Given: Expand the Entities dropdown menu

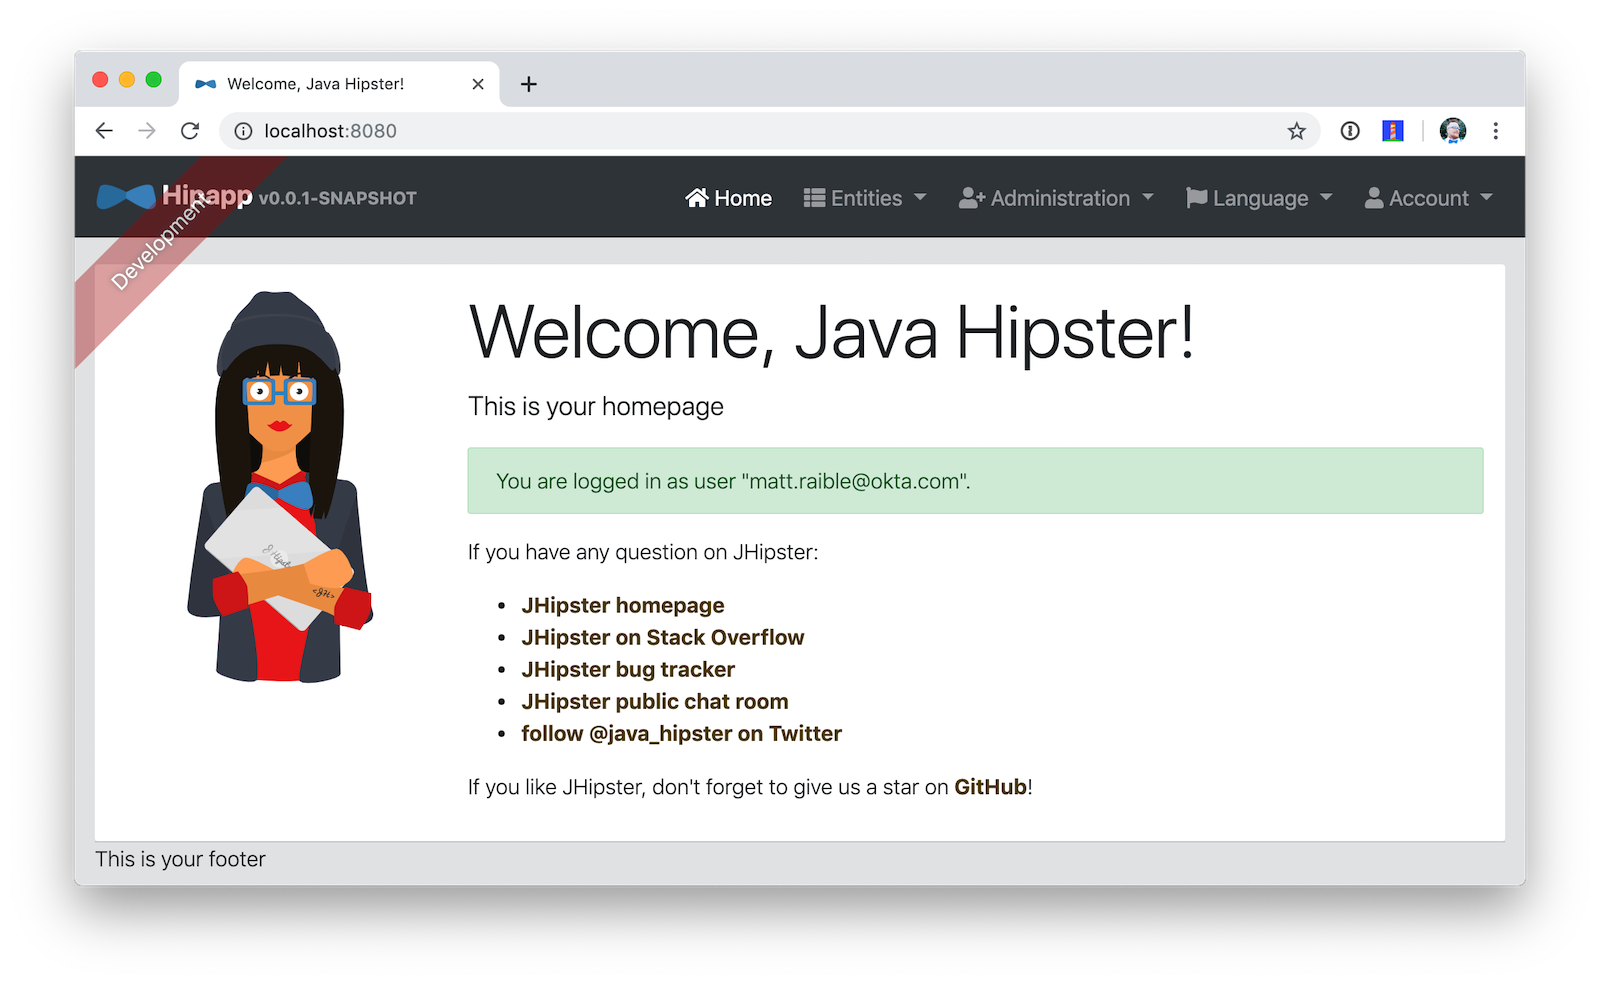Looking at the screenshot, I should pyautogui.click(x=865, y=198).
